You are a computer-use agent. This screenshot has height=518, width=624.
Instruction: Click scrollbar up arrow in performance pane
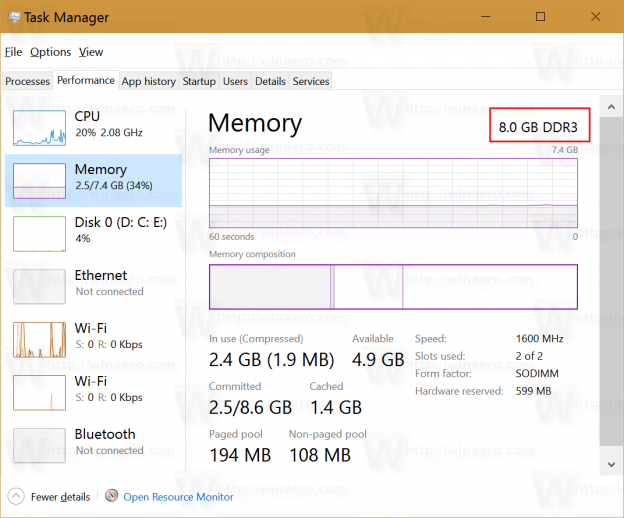(x=611, y=107)
